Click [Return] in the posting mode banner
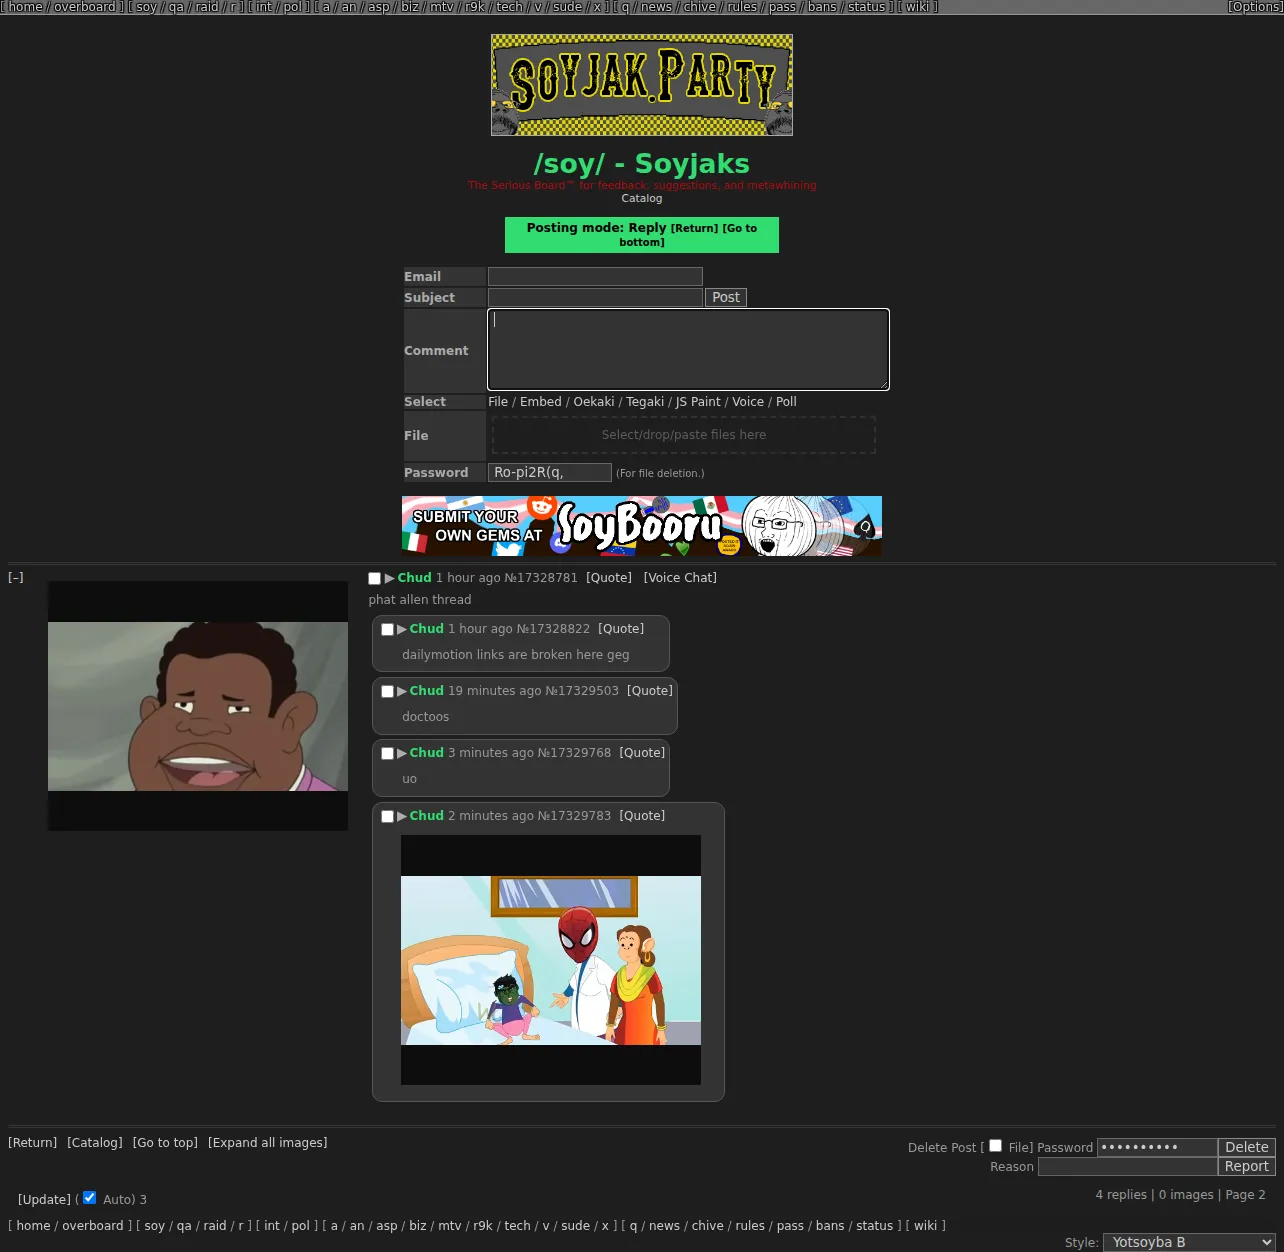This screenshot has width=1284, height=1252. pyautogui.click(x=694, y=228)
